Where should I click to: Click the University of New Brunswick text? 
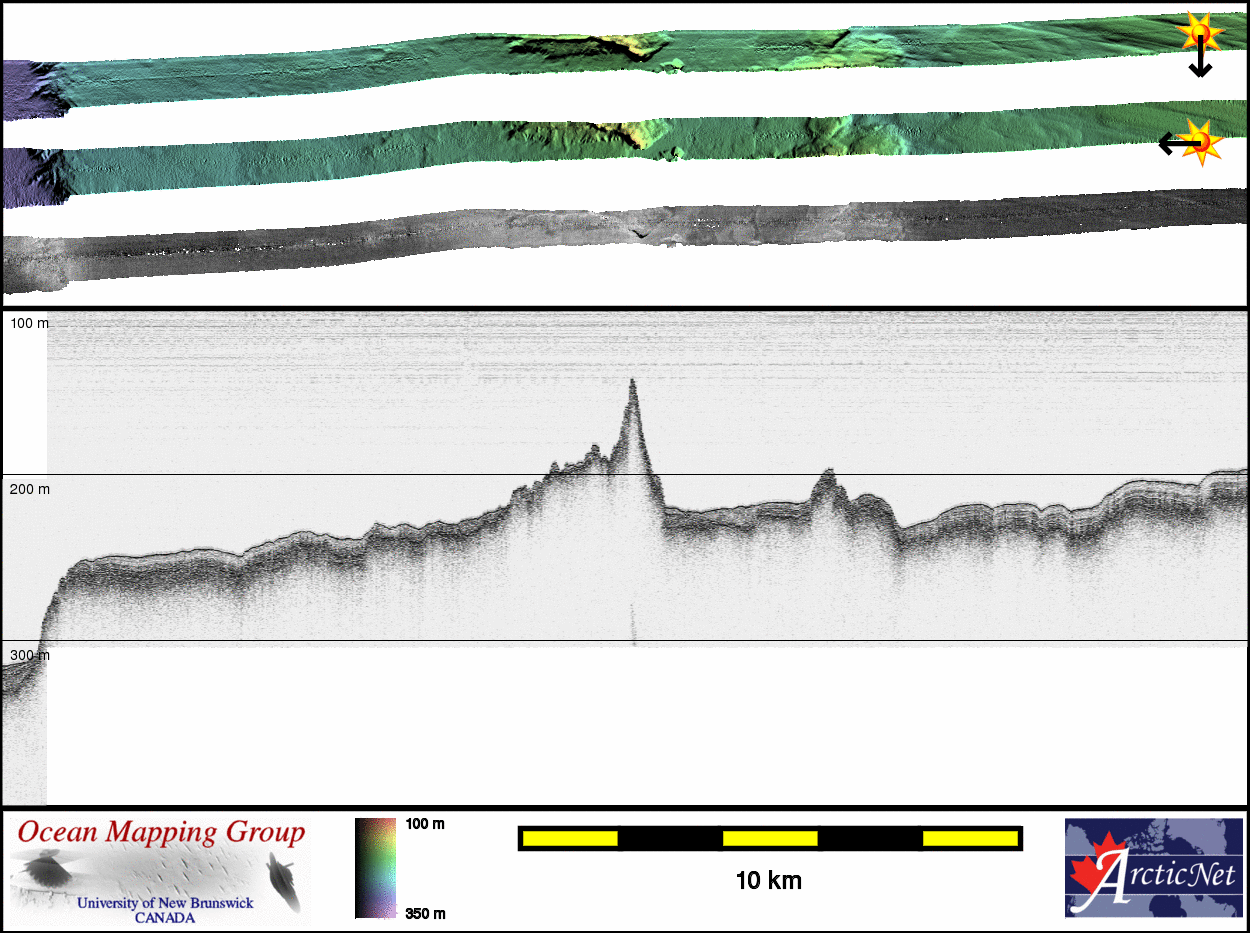click(165, 903)
